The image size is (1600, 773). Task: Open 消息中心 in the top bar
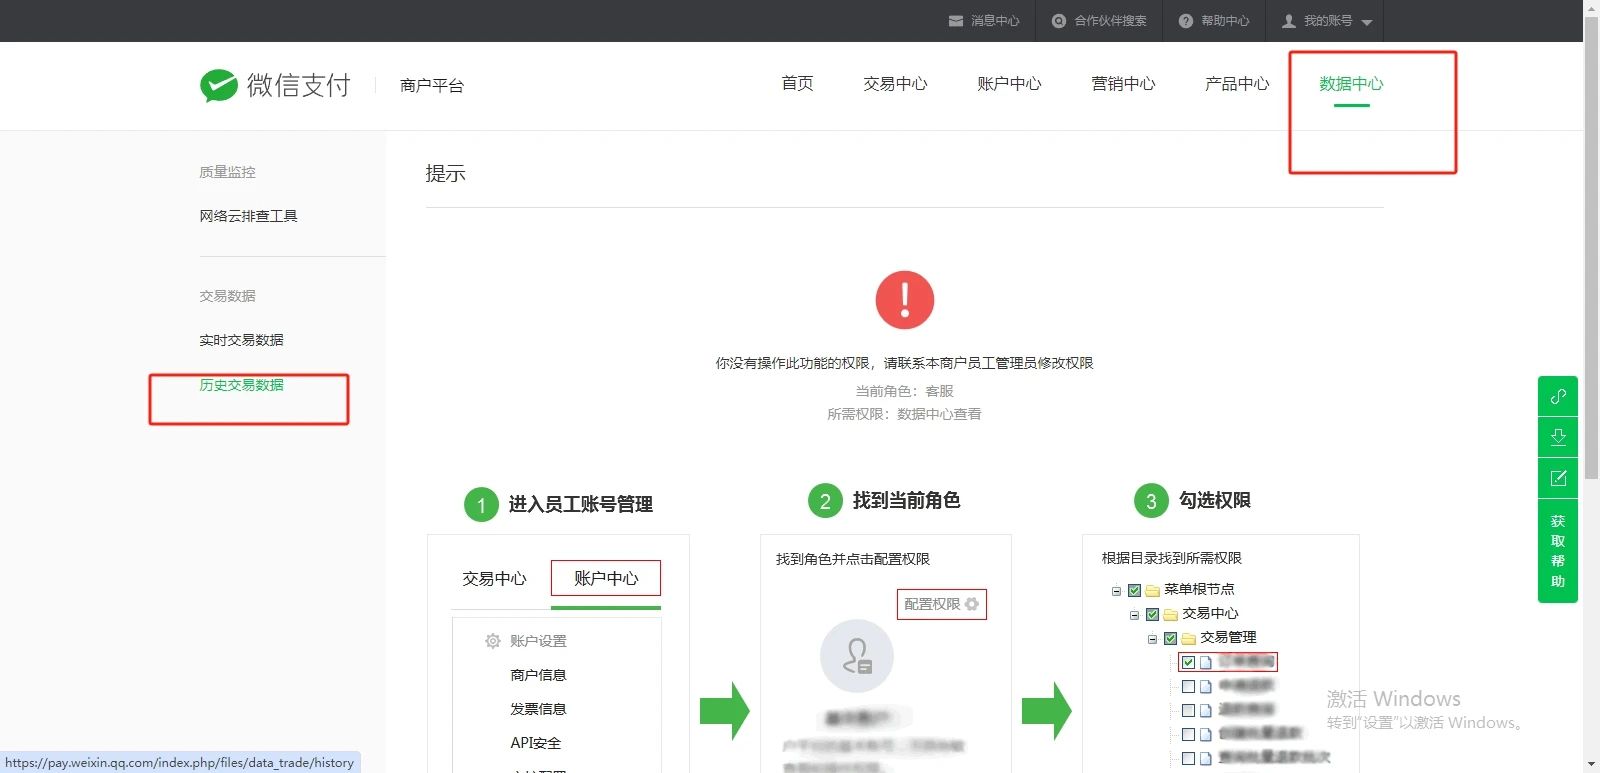995,21
